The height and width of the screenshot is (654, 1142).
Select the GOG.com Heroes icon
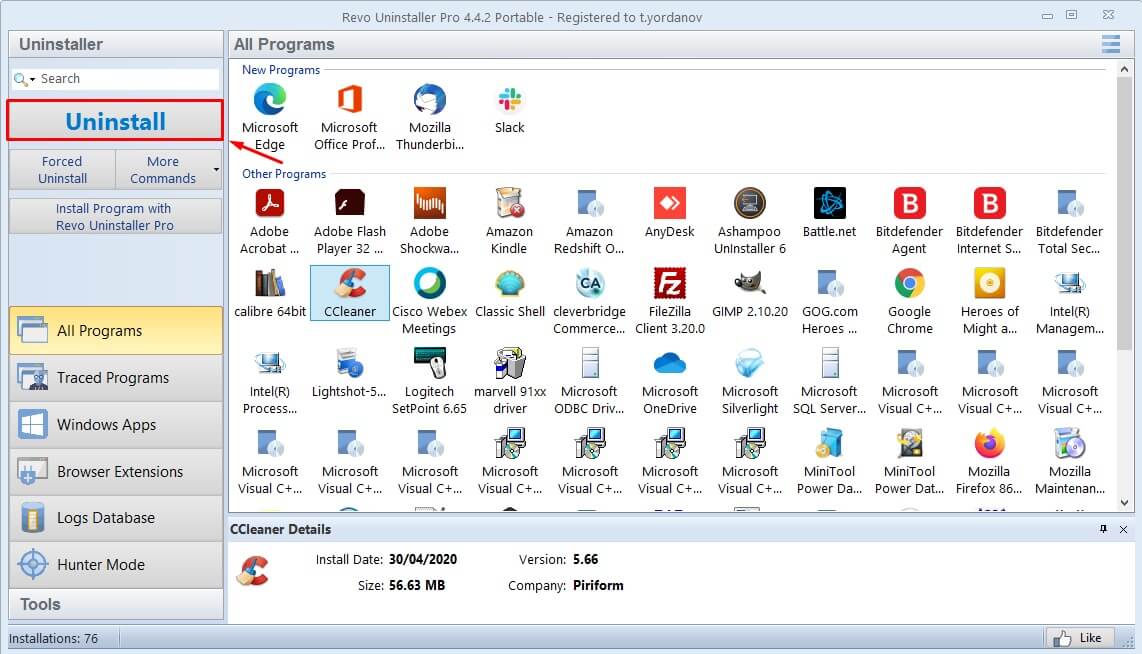click(x=830, y=283)
